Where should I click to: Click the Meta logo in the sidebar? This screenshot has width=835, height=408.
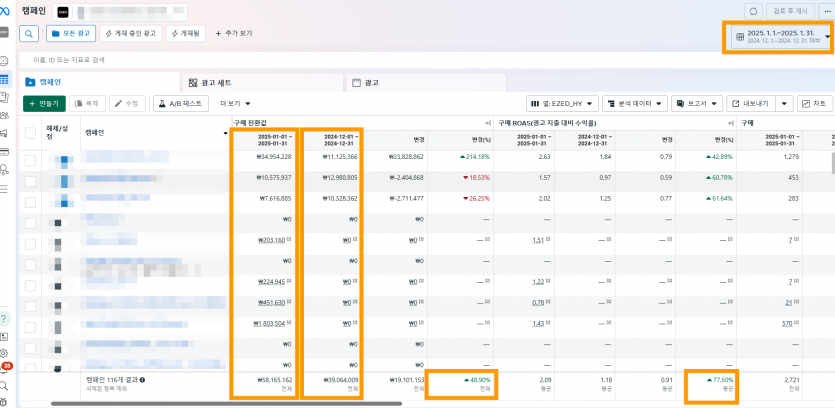click(4, 10)
